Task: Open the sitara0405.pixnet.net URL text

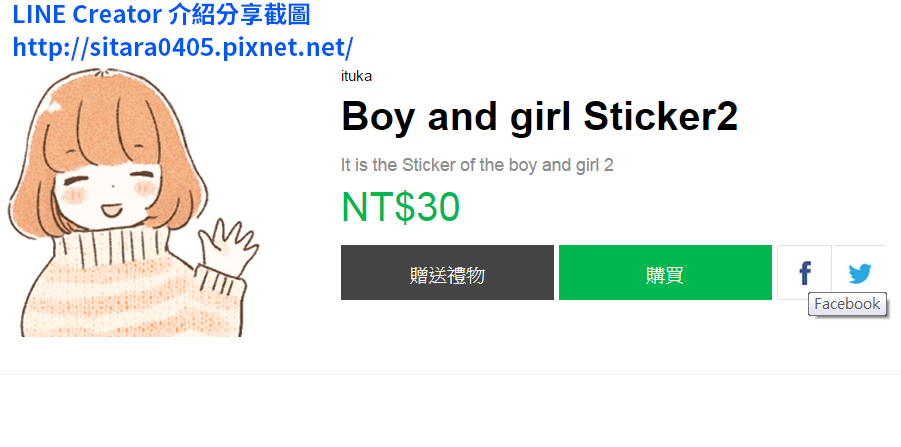Action: pos(183,47)
